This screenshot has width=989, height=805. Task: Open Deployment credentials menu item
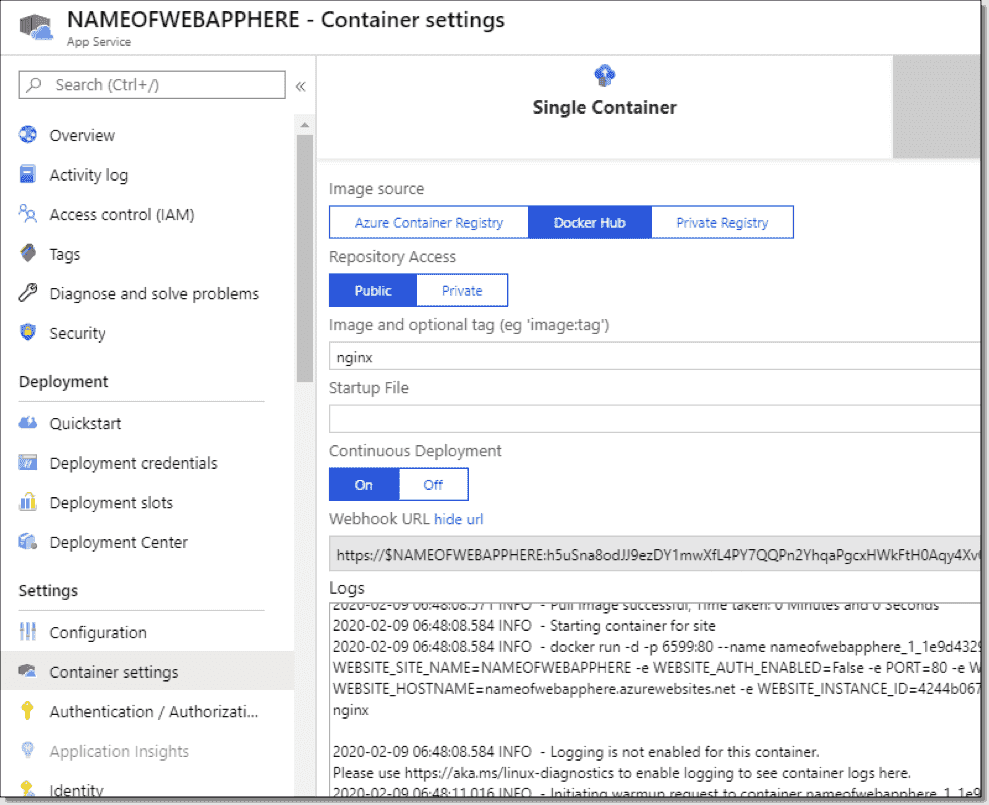(x=133, y=463)
